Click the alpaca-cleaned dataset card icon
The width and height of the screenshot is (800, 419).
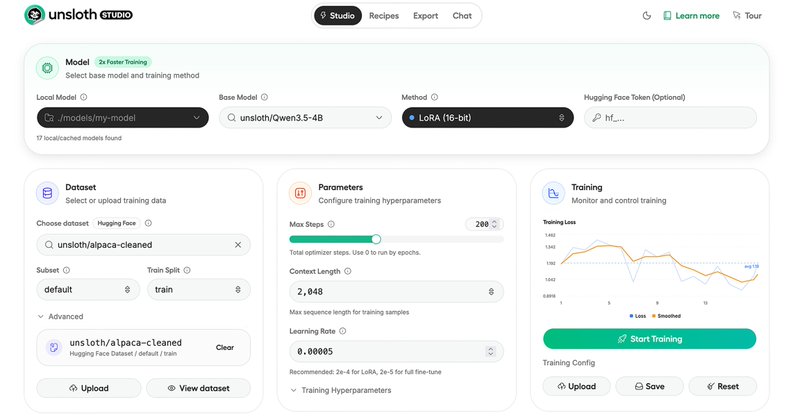pos(53,348)
